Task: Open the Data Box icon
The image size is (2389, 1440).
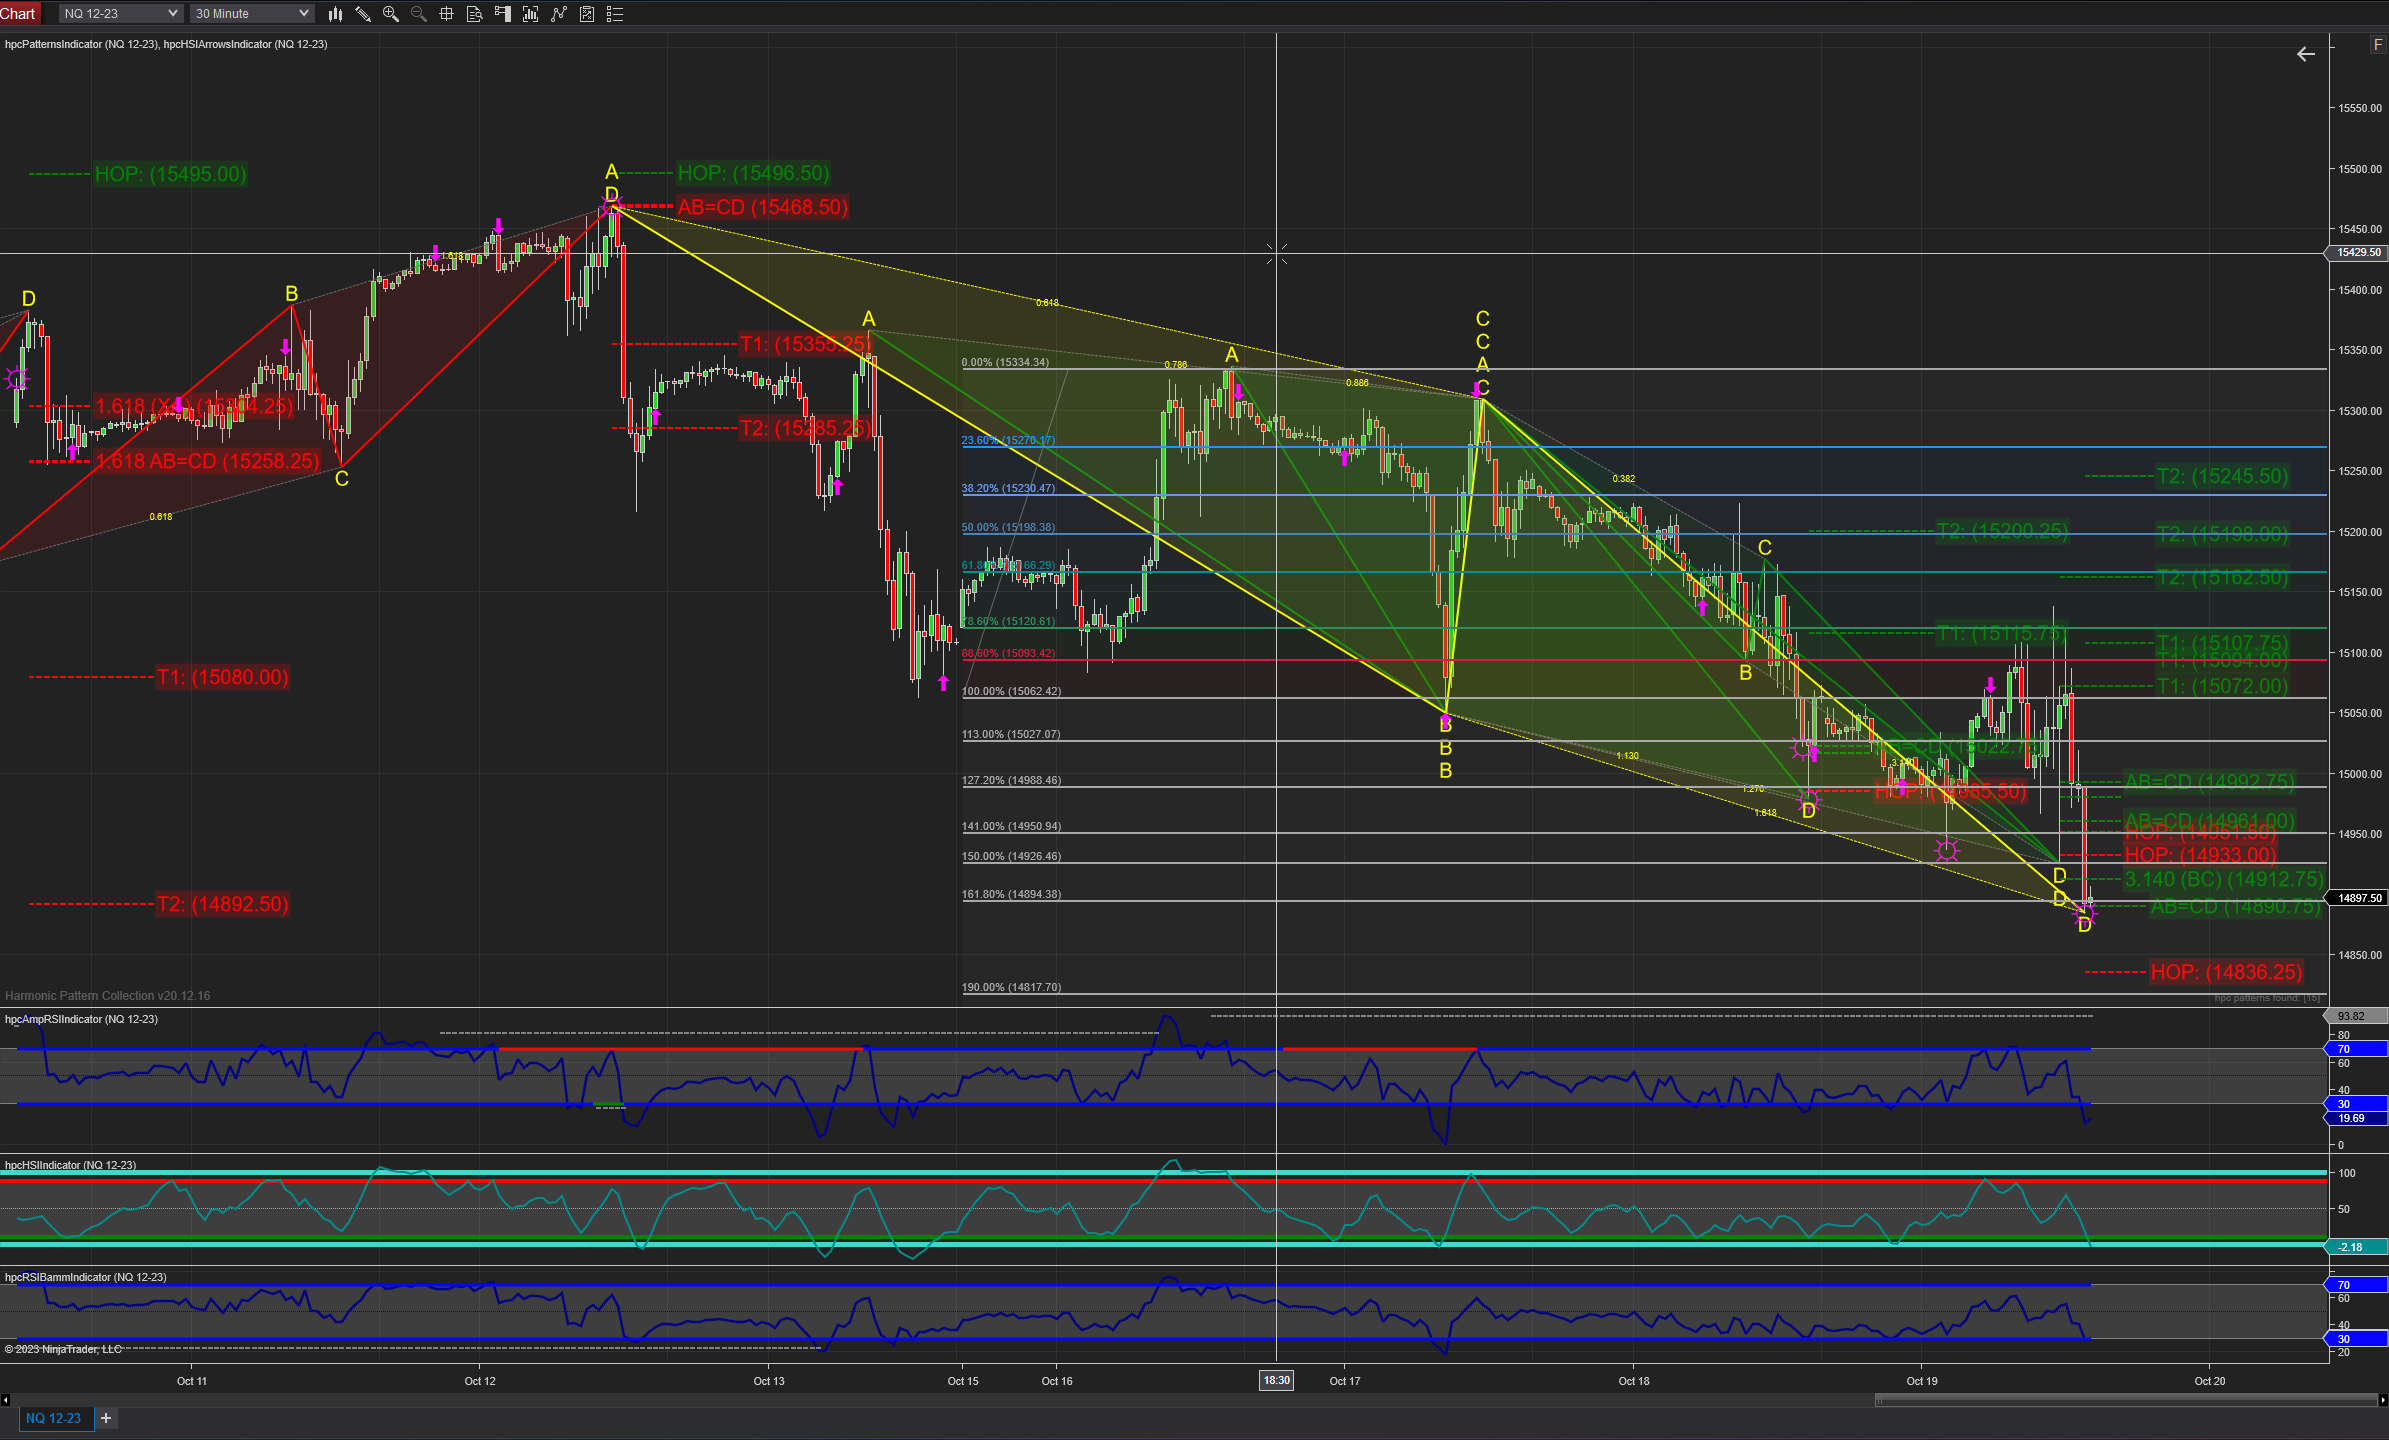Action: (475, 14)
